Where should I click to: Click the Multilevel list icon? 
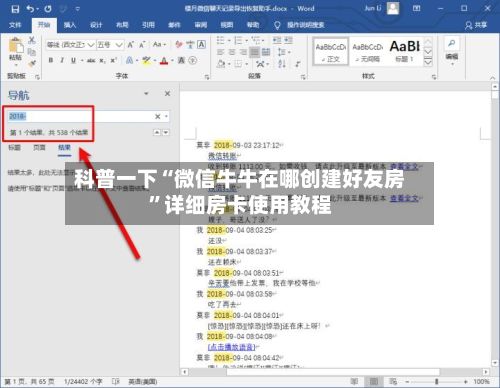click(x=256, y=40)
